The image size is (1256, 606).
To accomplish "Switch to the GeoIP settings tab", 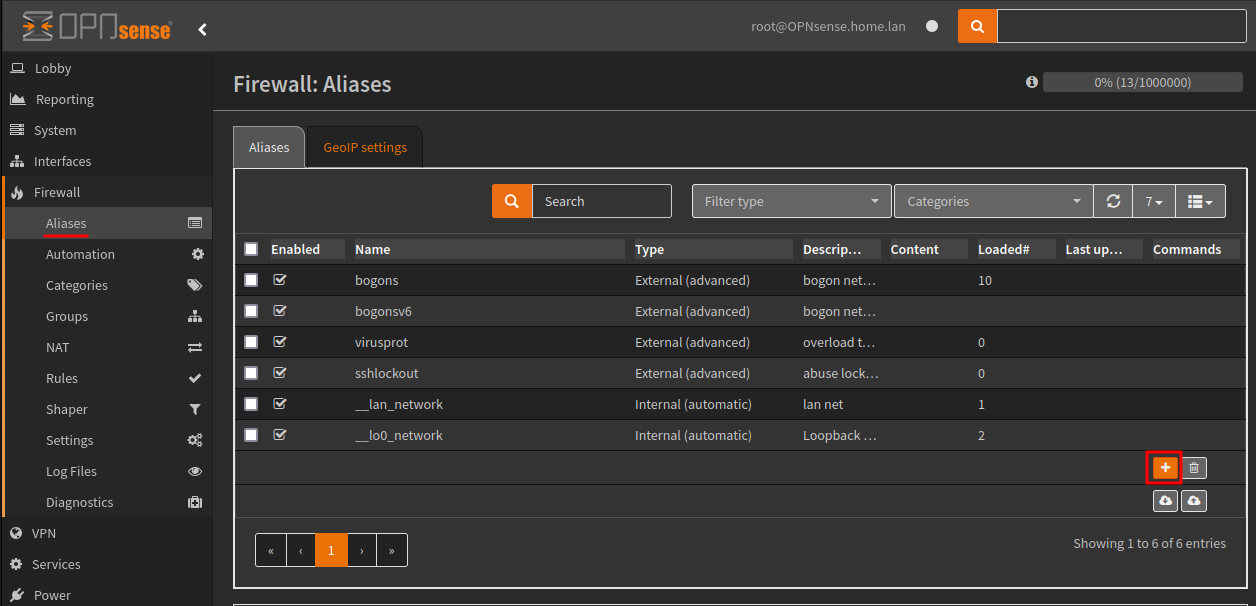I will [x=365, y=147].
